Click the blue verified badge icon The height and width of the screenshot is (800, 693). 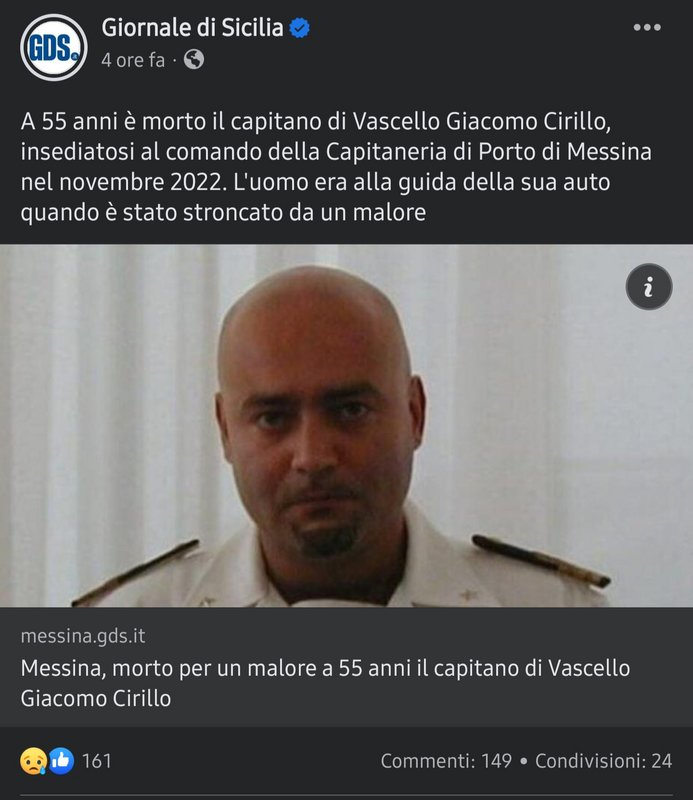pos(300,28)
